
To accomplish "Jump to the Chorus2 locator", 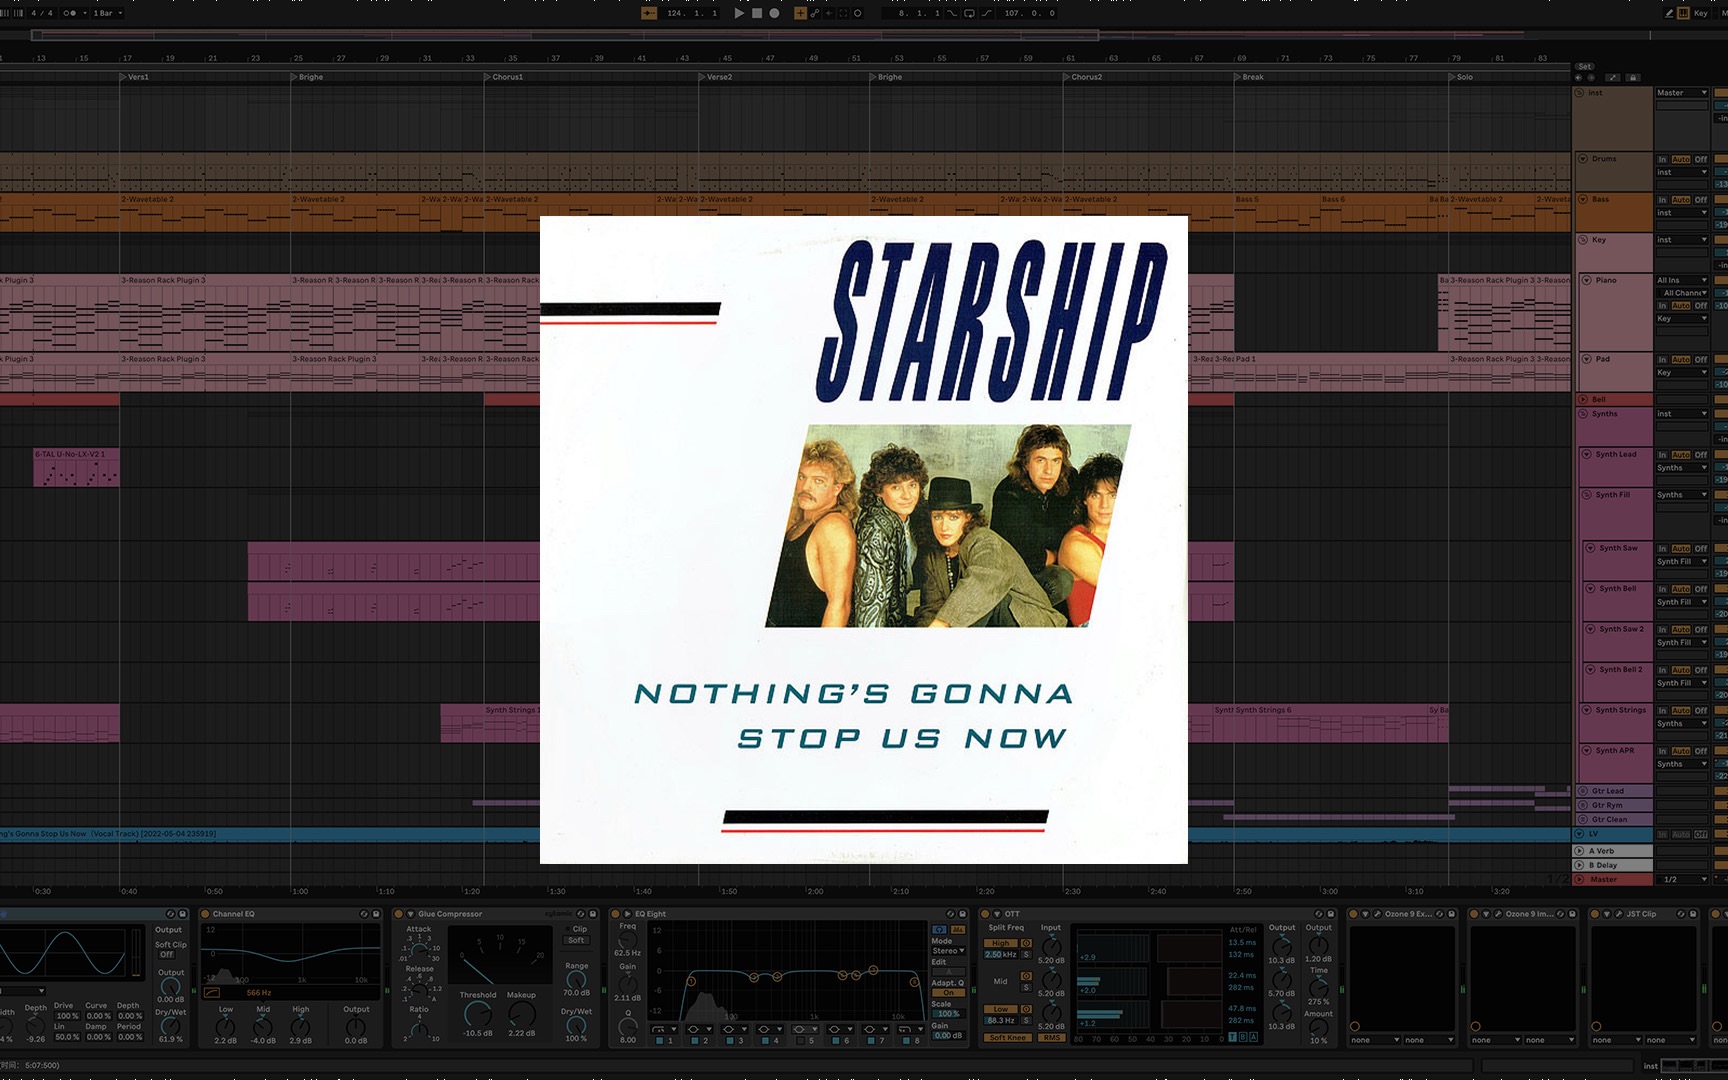I will click(1084, 77).
